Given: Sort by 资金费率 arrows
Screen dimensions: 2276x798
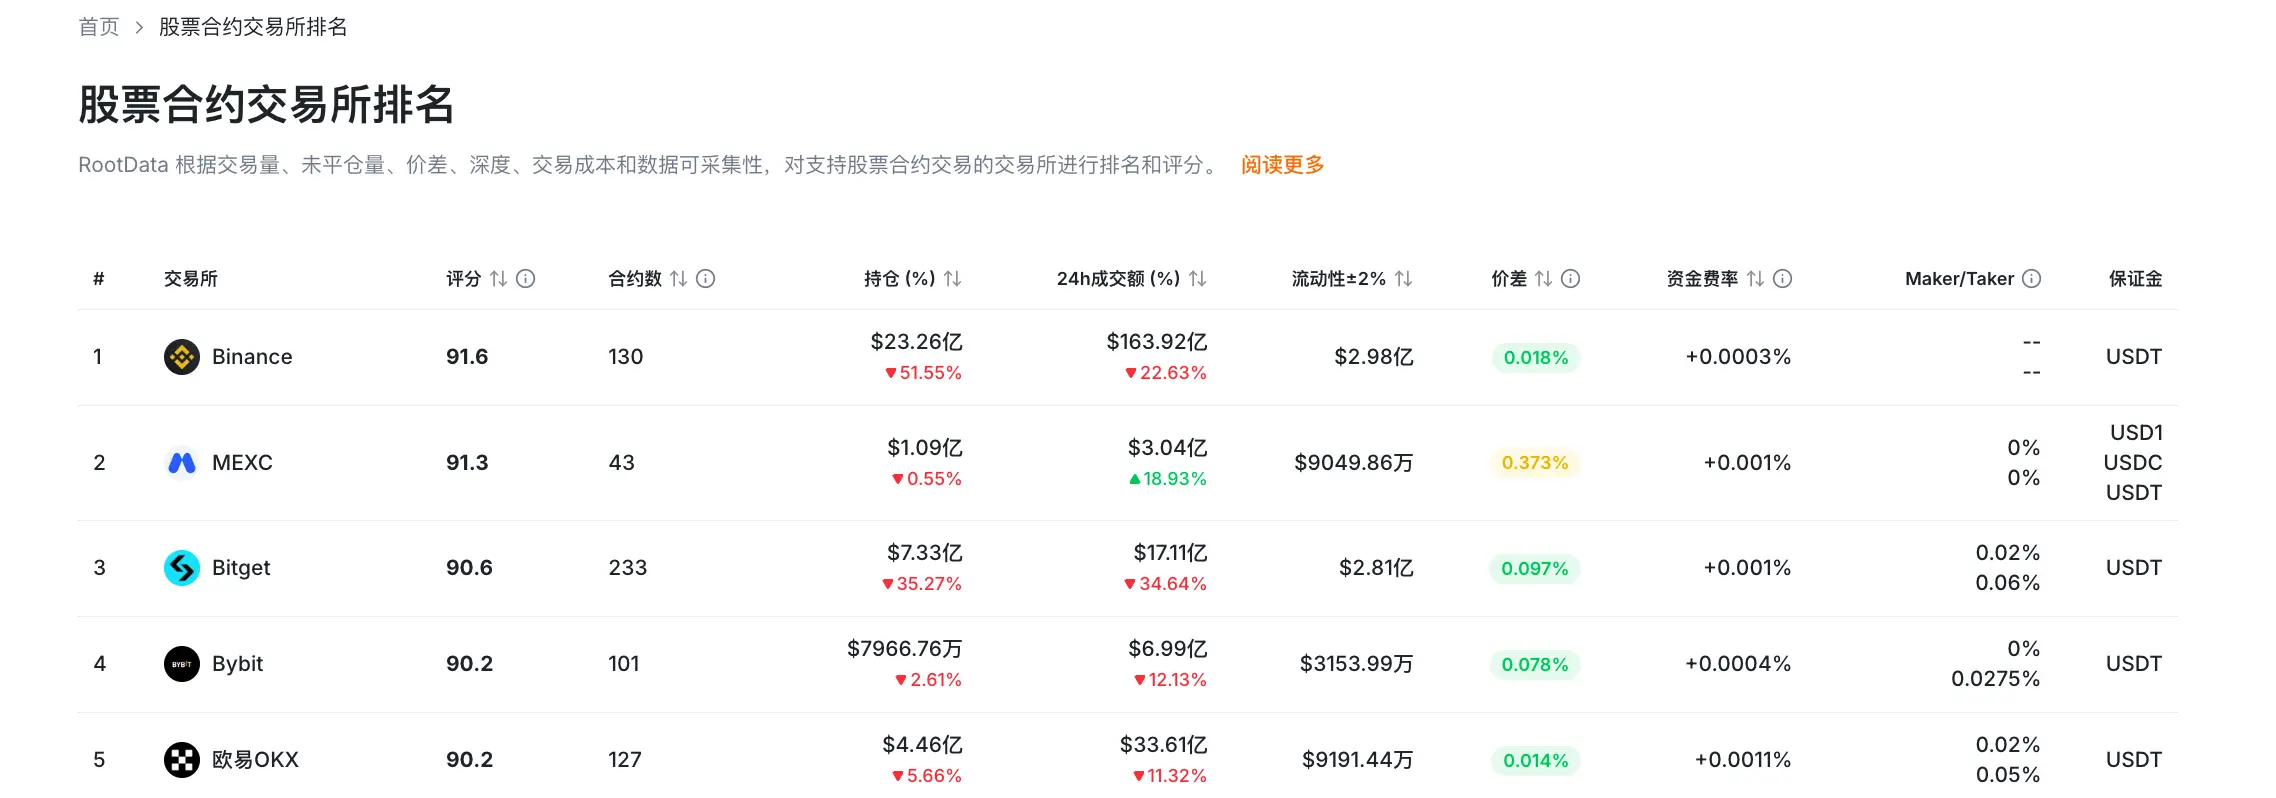Looking at the screenshot, I should [1755, 279].
